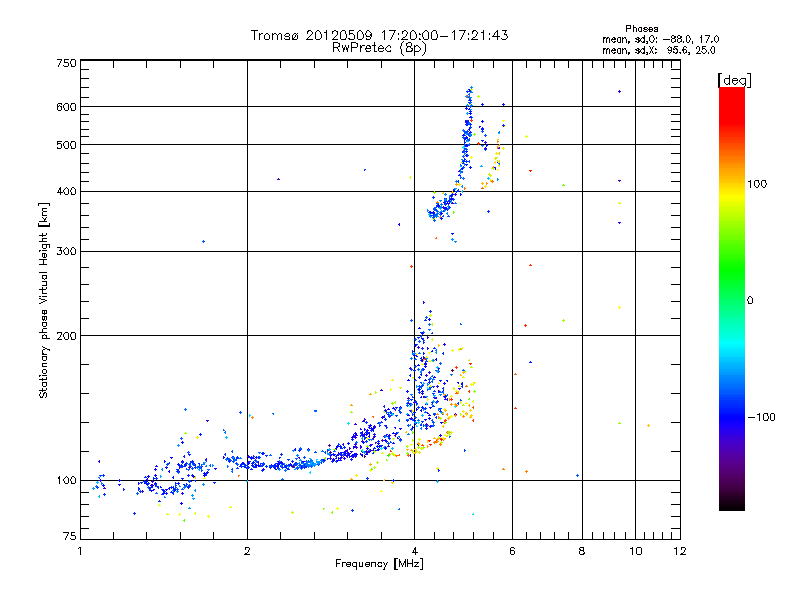Click the Phases legend heading
800x600 pixels.
[641, 29]
